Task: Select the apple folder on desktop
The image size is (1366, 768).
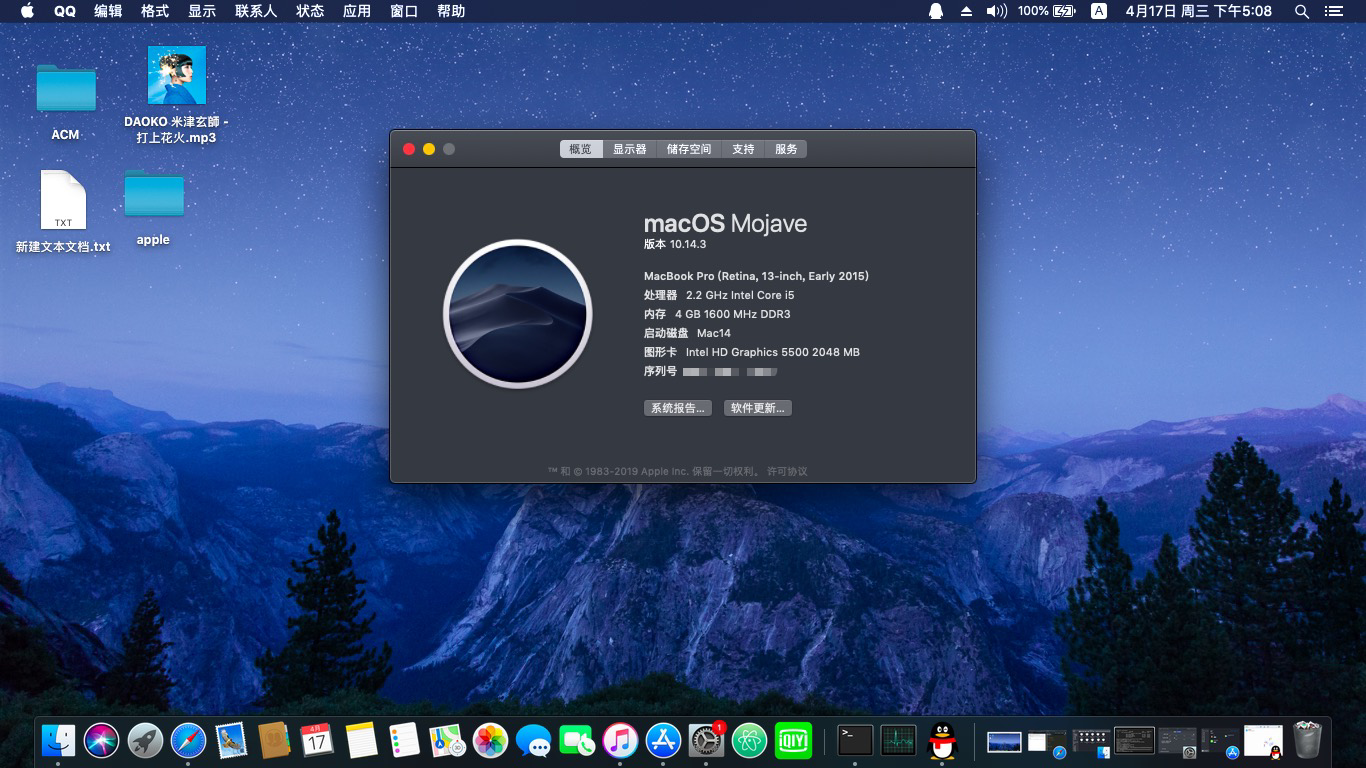Action: (153, 207)
